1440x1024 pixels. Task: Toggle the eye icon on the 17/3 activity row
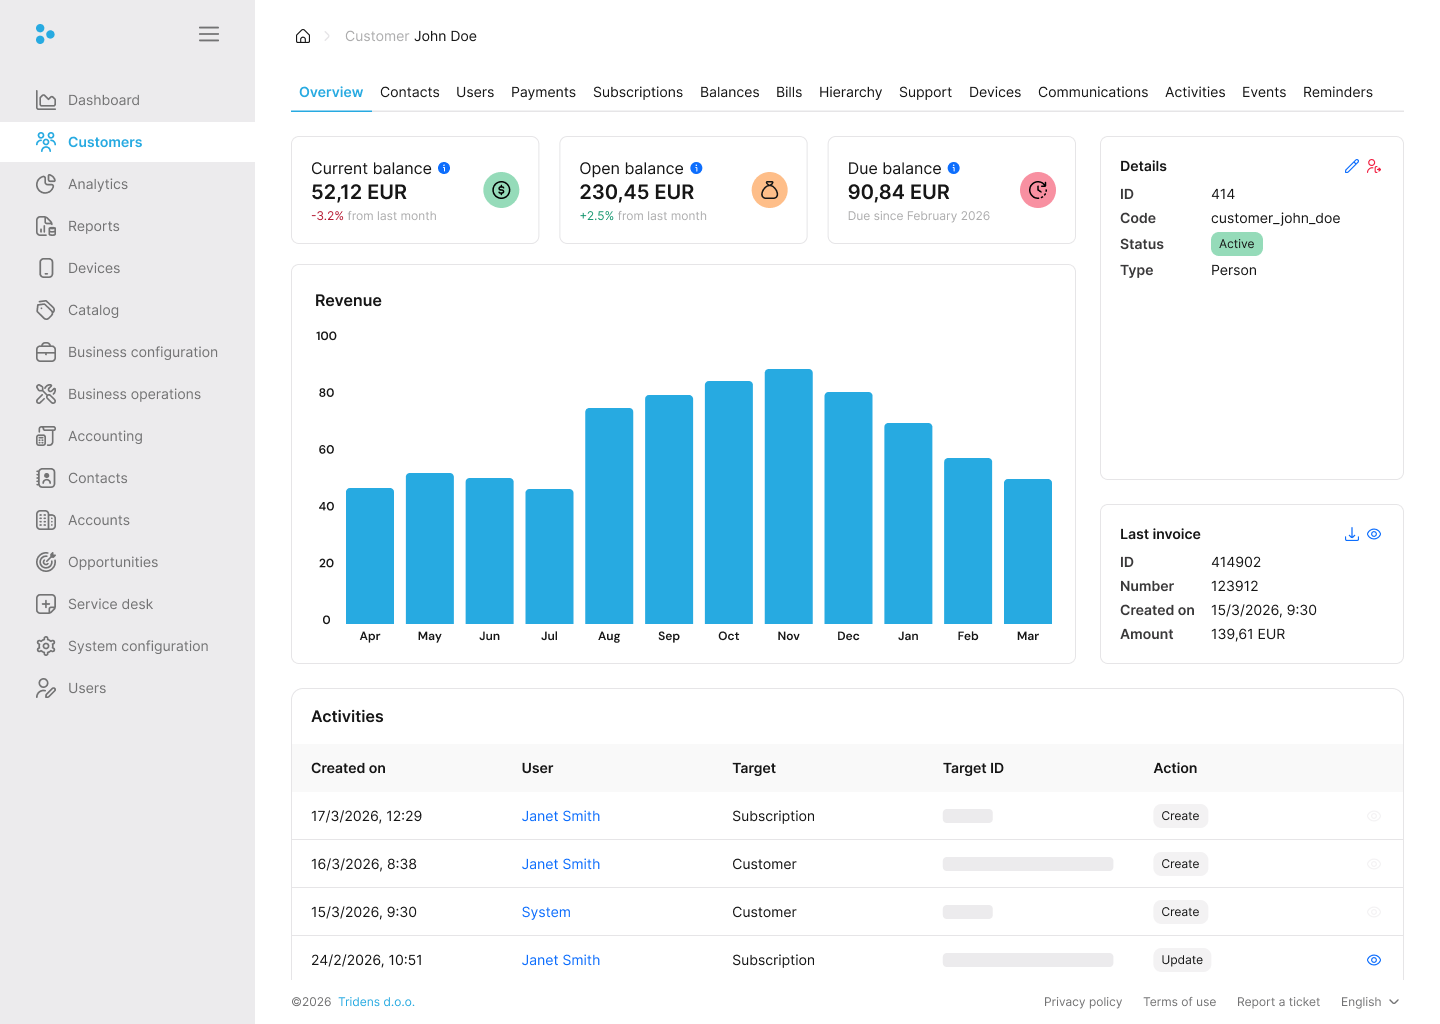(1373, 815)
